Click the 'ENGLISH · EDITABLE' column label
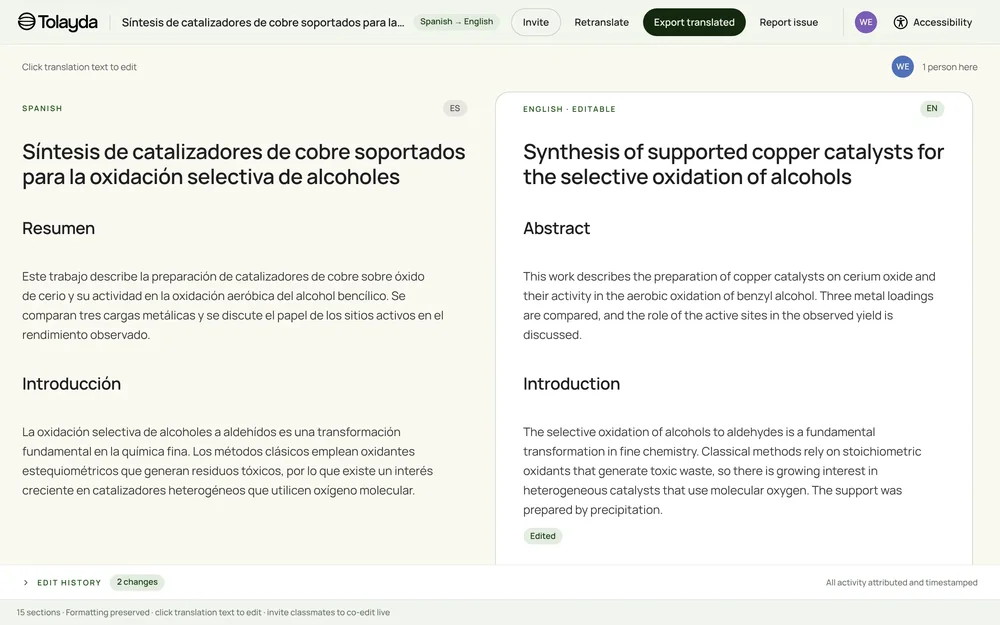1000x625 pixels. tap(570, 109)
